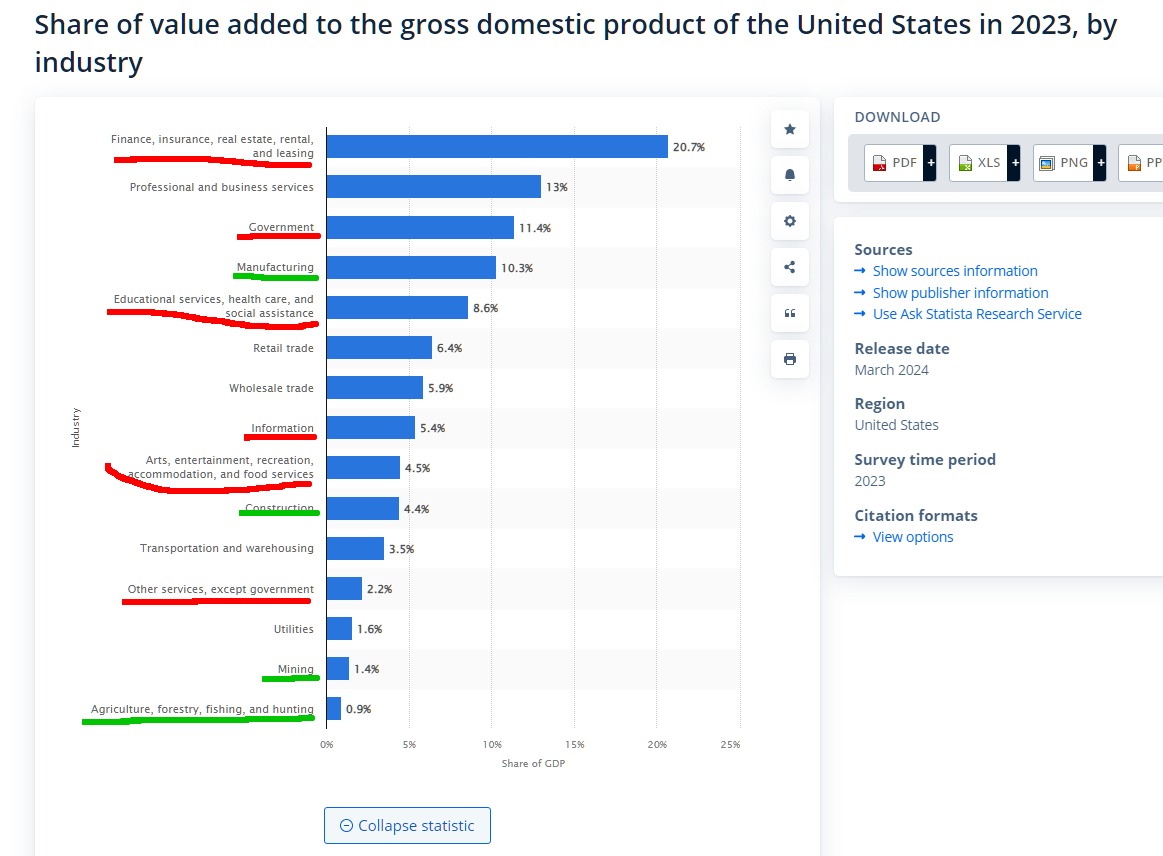This screenshot has height=856, width=1163.
Task: Click the Information 5.4% bar
Action: (371, 428)
